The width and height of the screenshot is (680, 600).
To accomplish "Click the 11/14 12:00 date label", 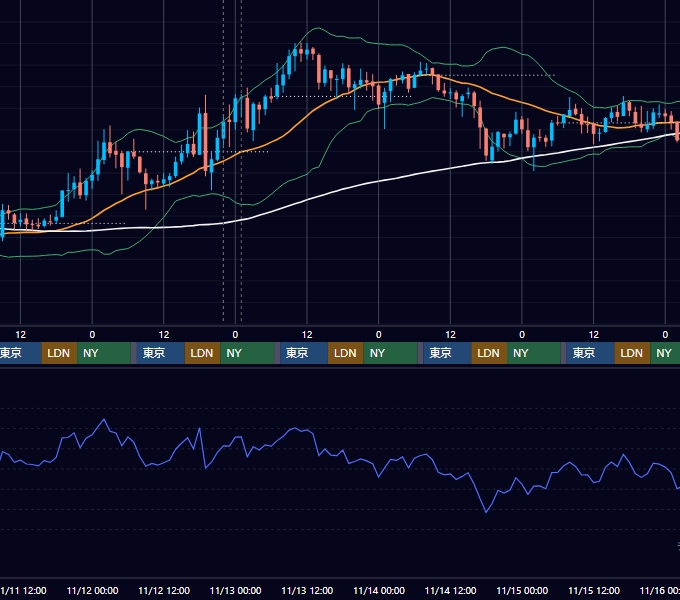I will pos(451,590).
